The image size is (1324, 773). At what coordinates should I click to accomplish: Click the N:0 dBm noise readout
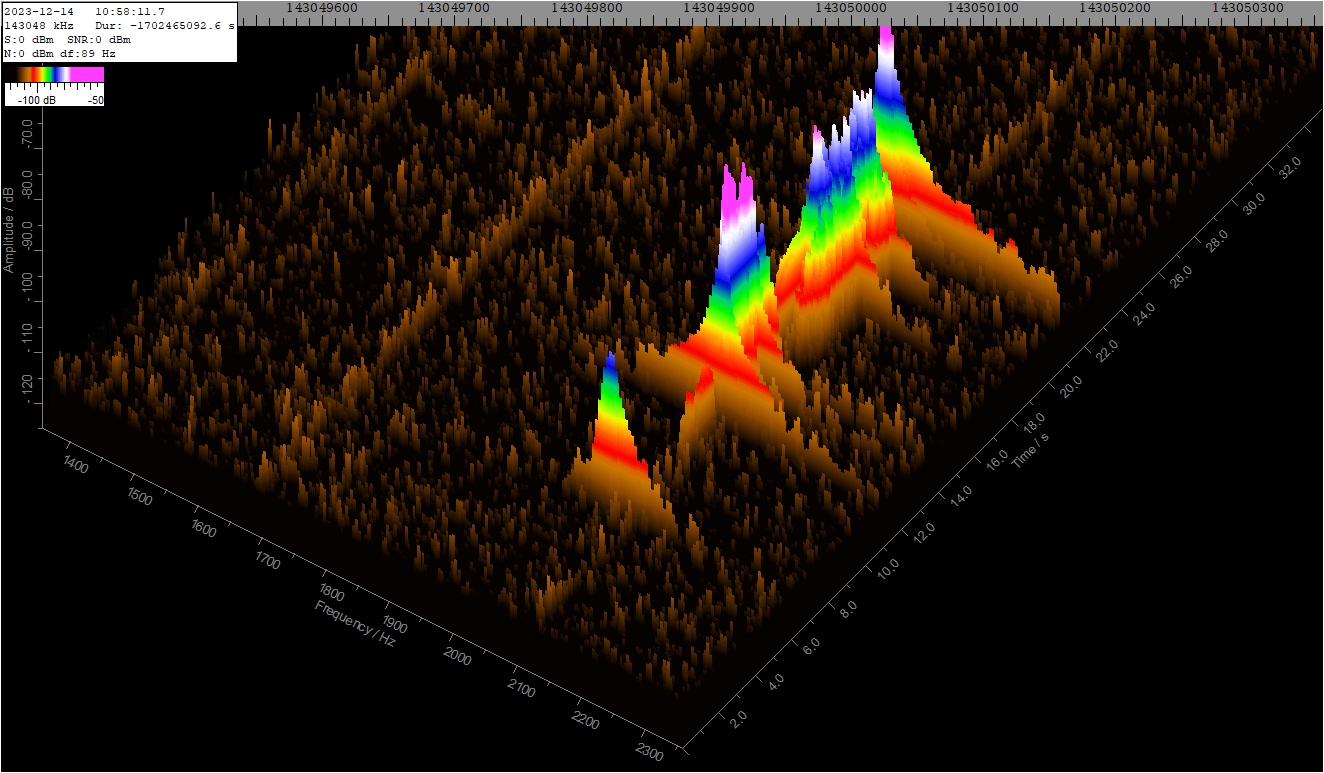29,53
